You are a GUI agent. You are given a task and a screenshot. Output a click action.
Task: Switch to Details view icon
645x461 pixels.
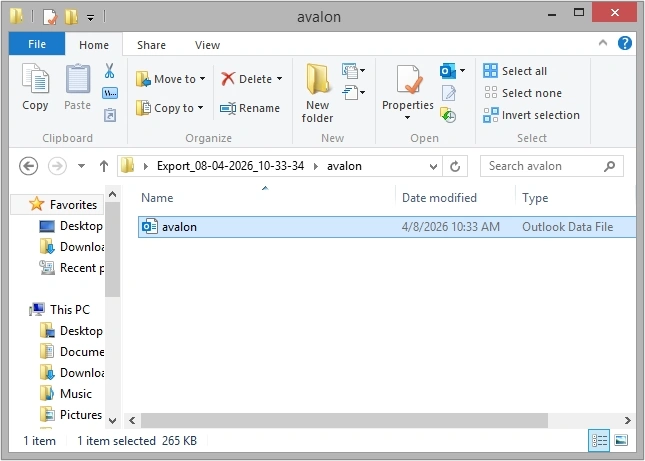coord(599,441)
